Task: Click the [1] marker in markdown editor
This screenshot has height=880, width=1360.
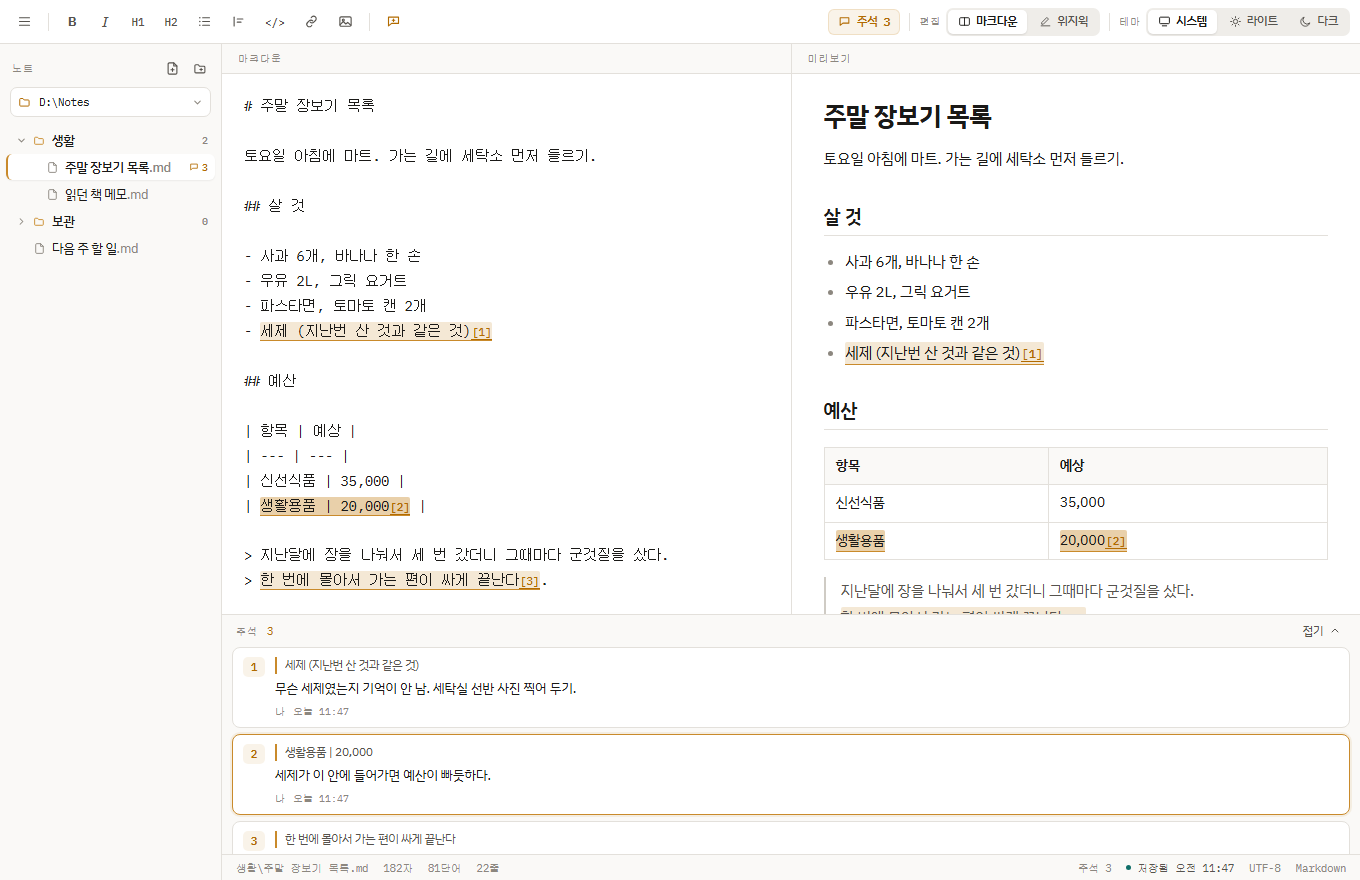Action: click(481, 332)
